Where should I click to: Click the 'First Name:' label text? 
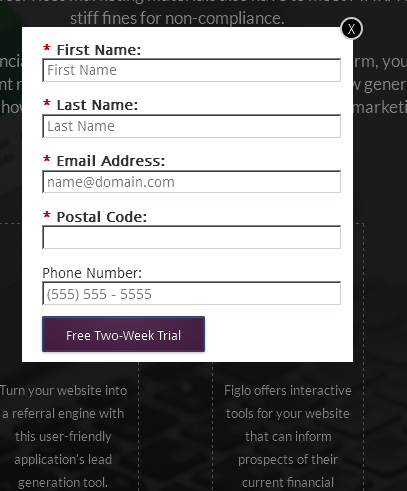coord(99,50)
